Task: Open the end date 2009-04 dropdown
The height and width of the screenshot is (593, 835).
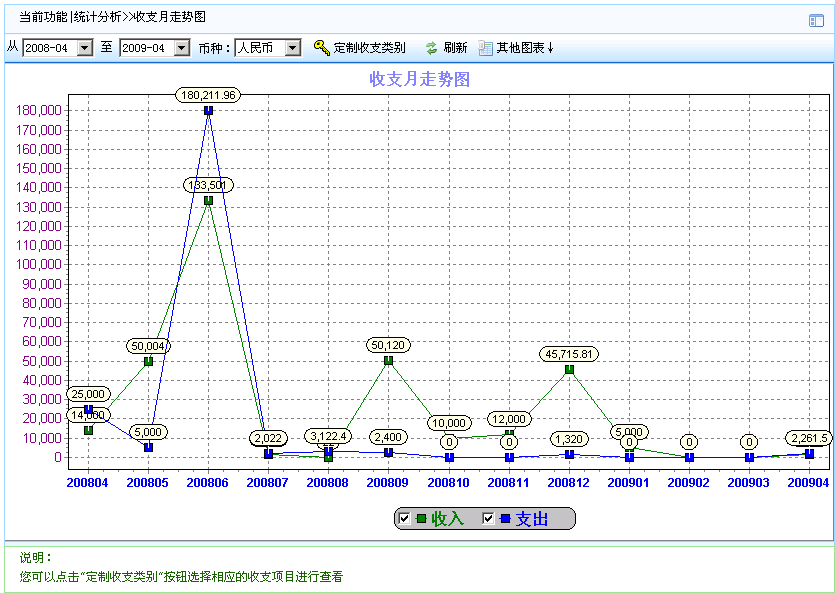Action: pyautogui.click(x=181, y=48)
